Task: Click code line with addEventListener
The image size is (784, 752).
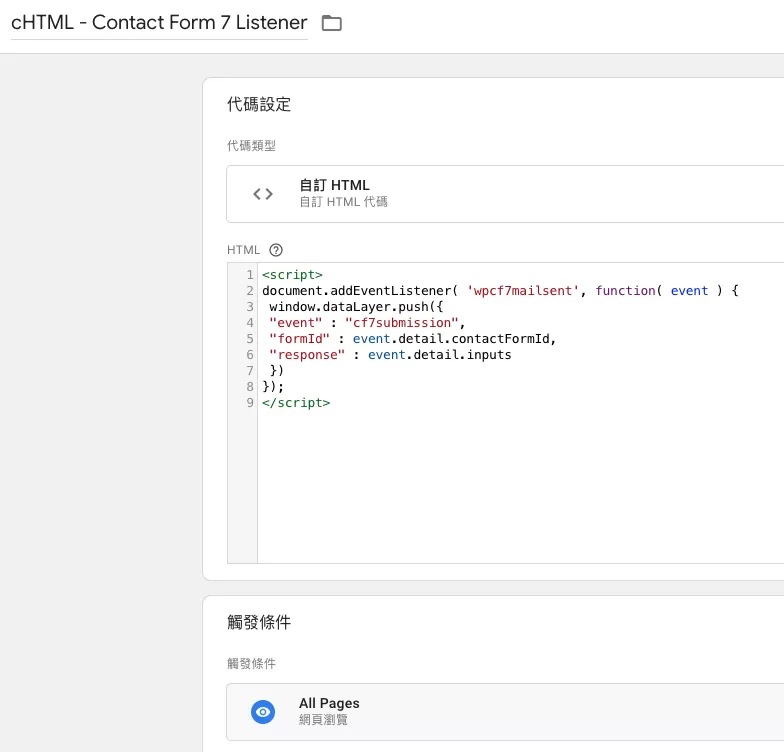Action: pyautogui.click(x=500, y=290)
